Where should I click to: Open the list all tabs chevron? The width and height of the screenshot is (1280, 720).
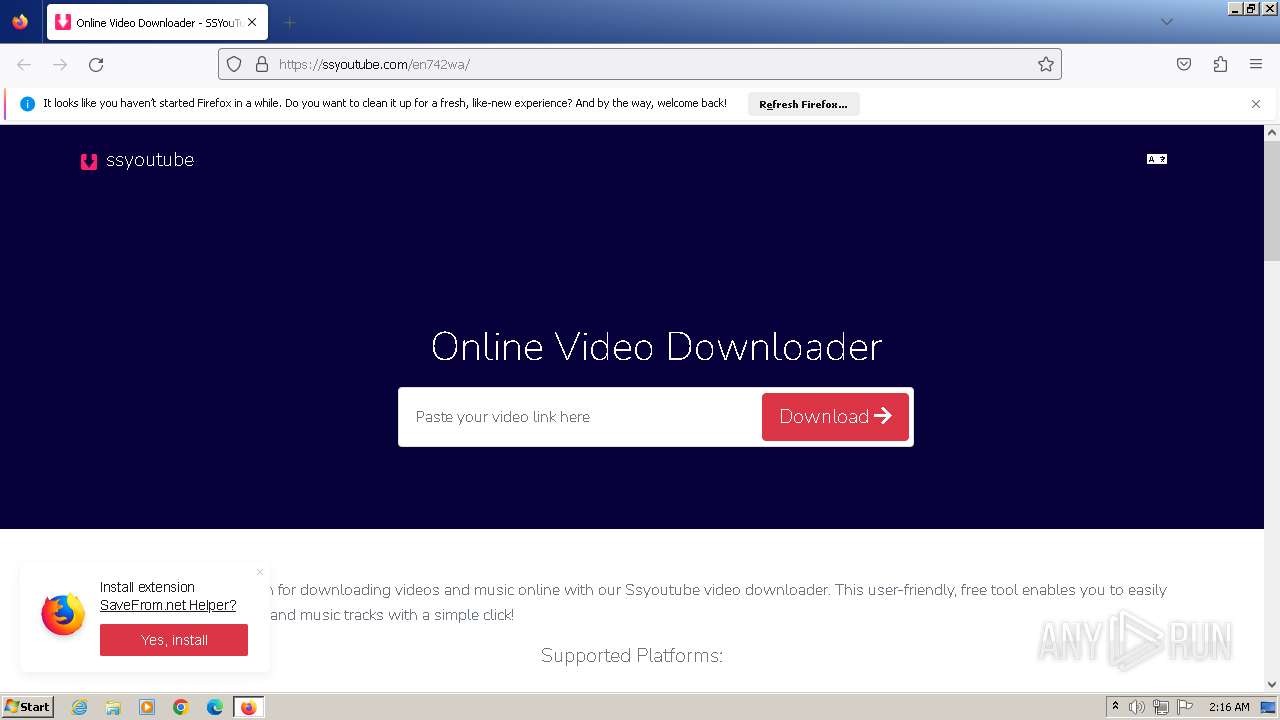pyautogui.click(x=1166, y=22)
